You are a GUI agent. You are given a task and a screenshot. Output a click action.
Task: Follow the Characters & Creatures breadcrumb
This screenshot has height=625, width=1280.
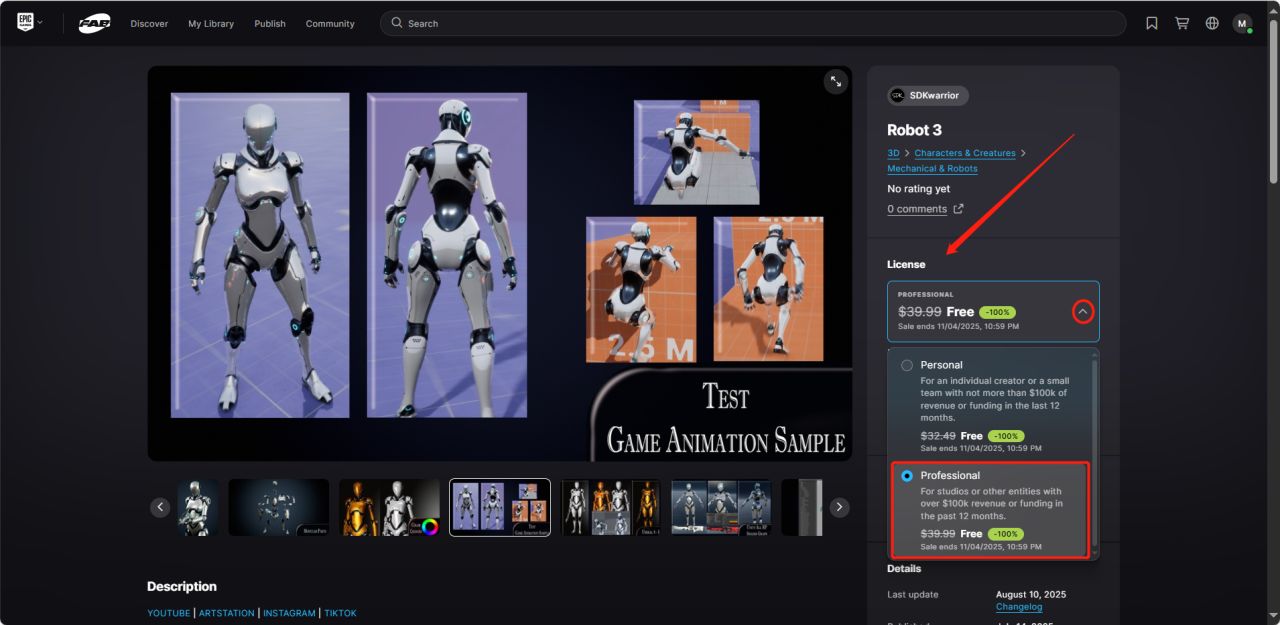965,153
